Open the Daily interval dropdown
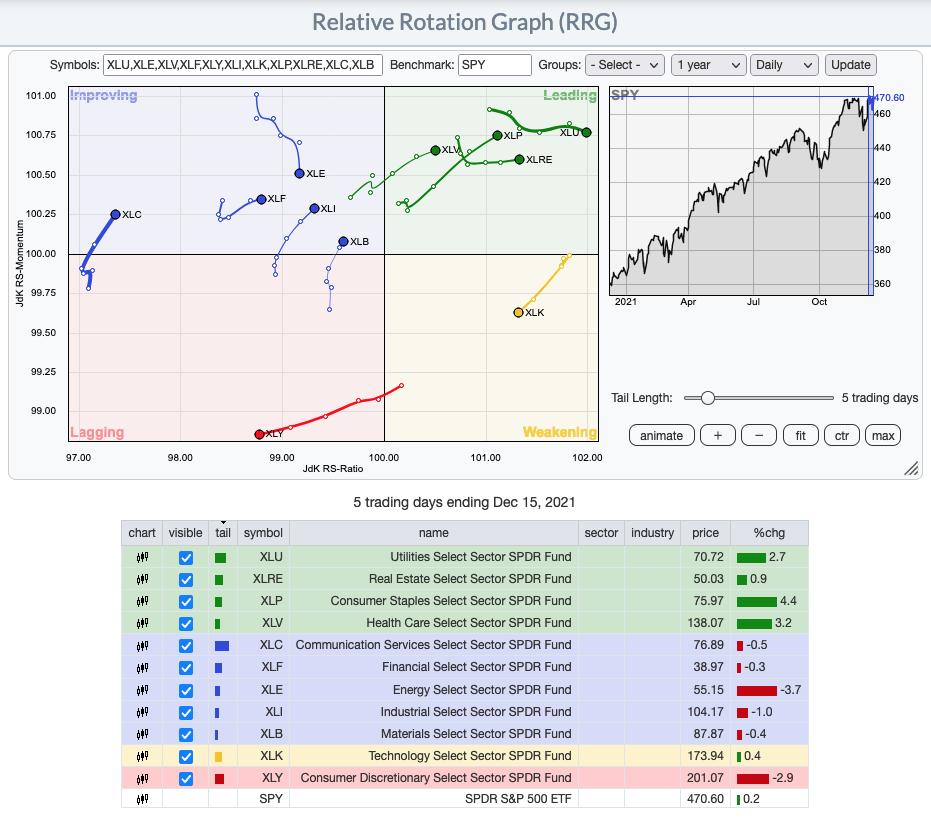Image resolution: width=931 pixels, height=819 pixels. pyautogui.click(x=784, y=65)
